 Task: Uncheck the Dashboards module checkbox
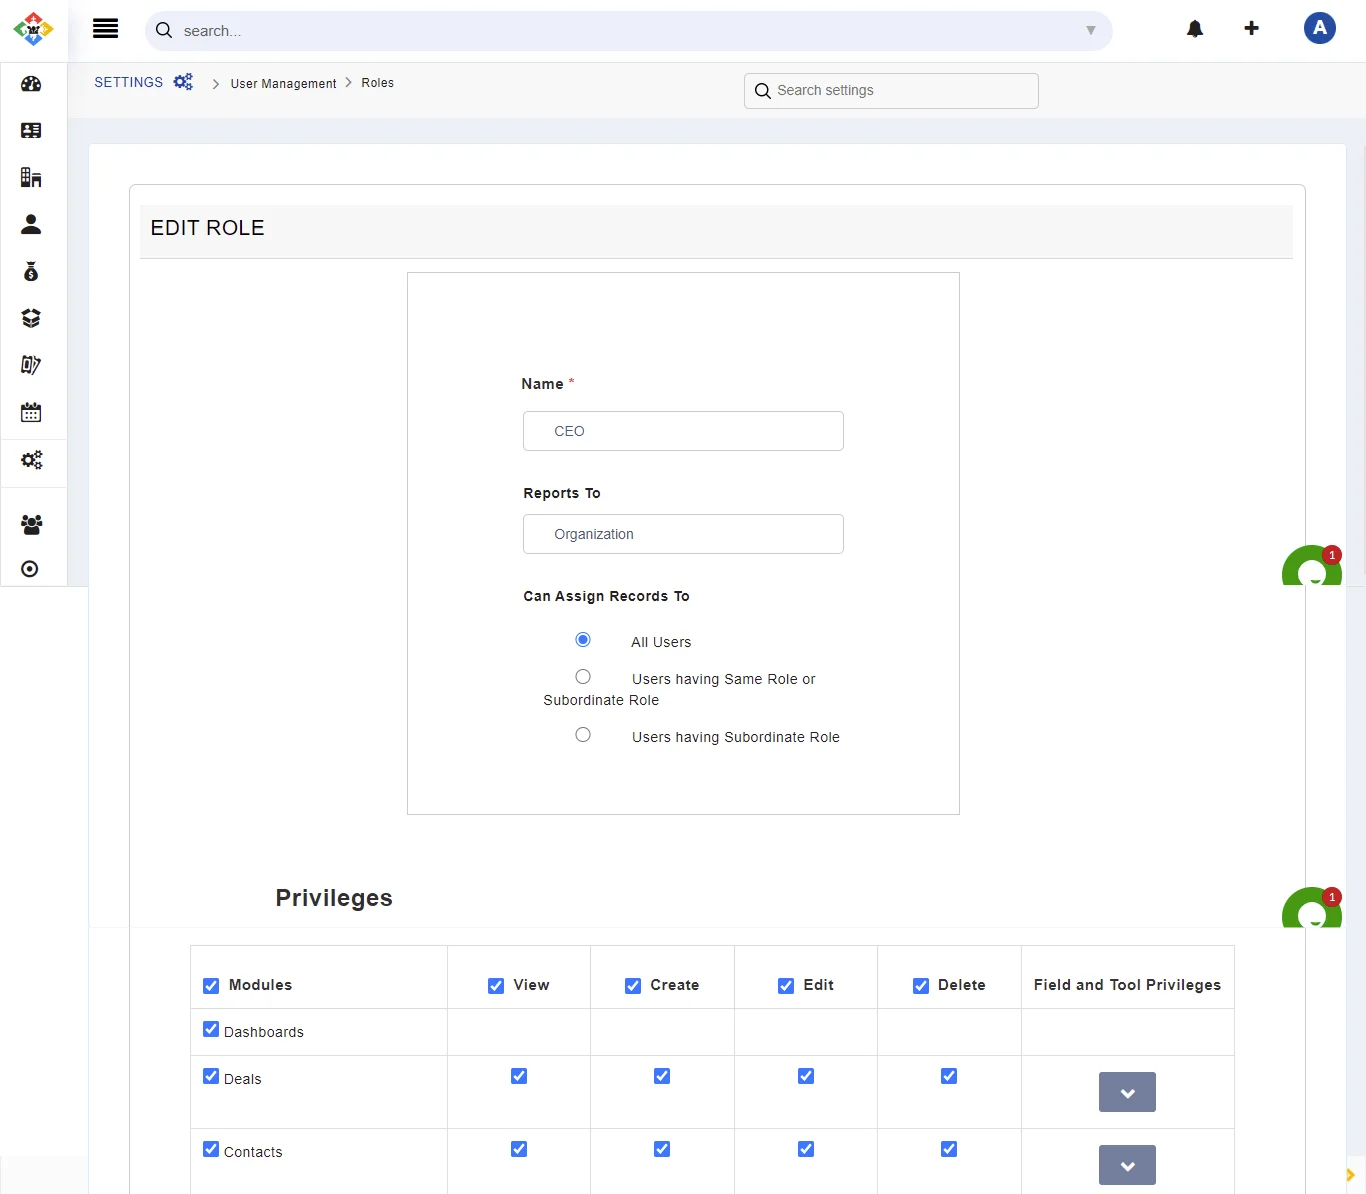click(x=211, y=1029)
